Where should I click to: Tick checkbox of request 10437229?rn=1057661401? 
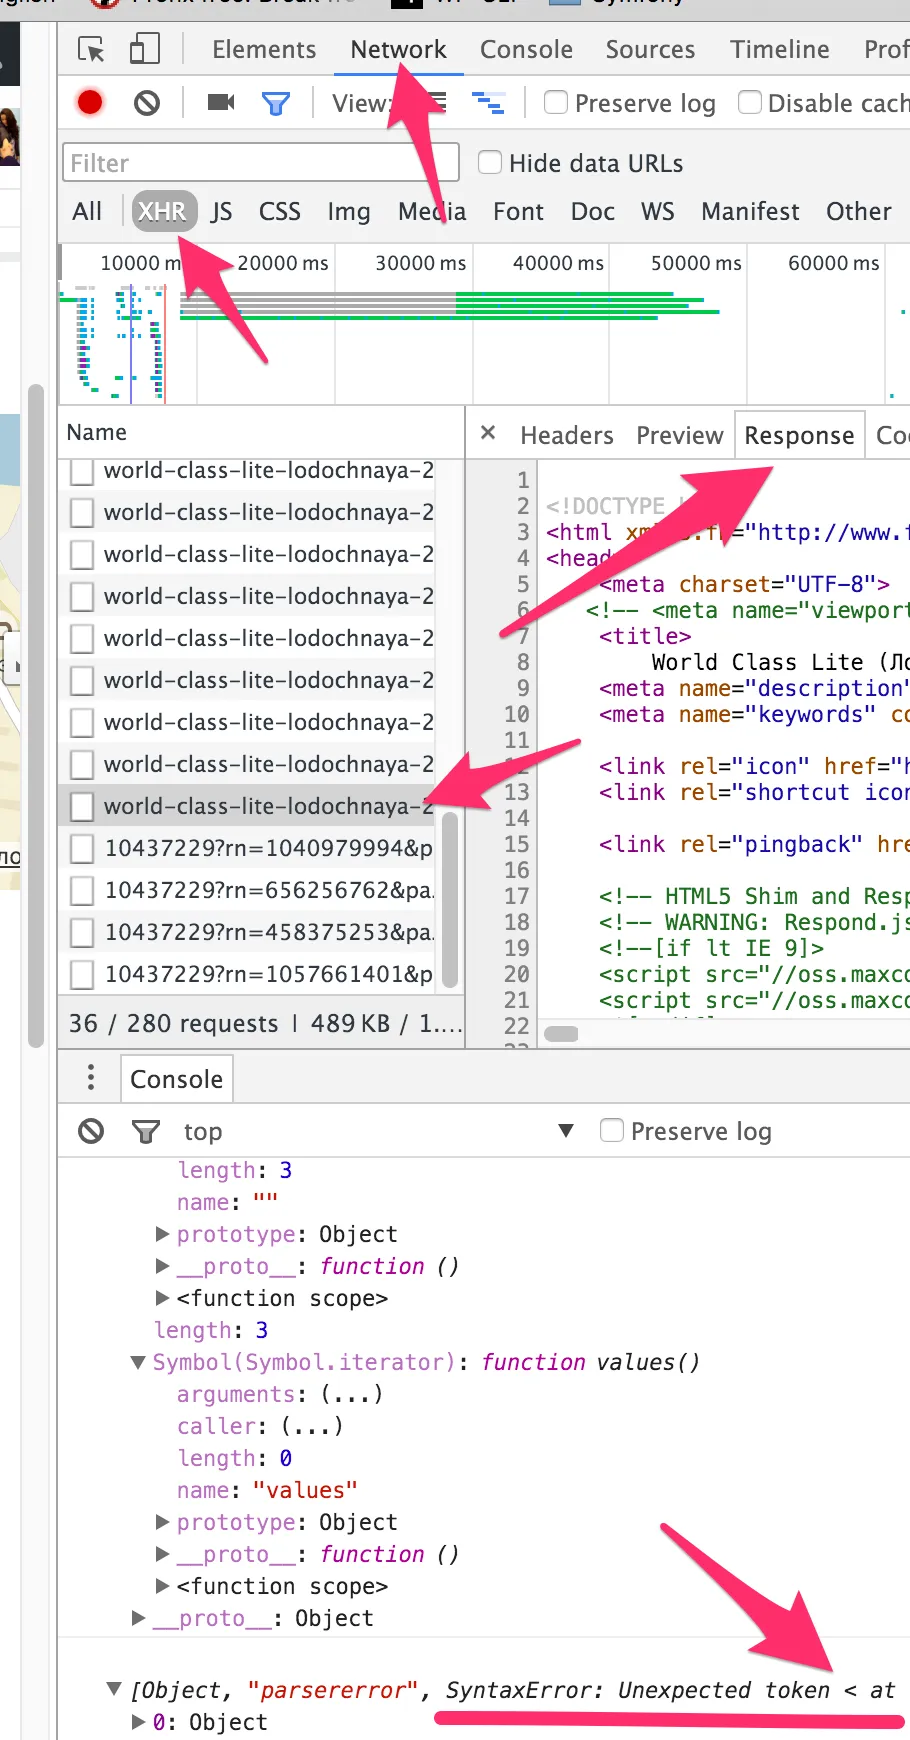pyautogui.click(x=82, y=974)
